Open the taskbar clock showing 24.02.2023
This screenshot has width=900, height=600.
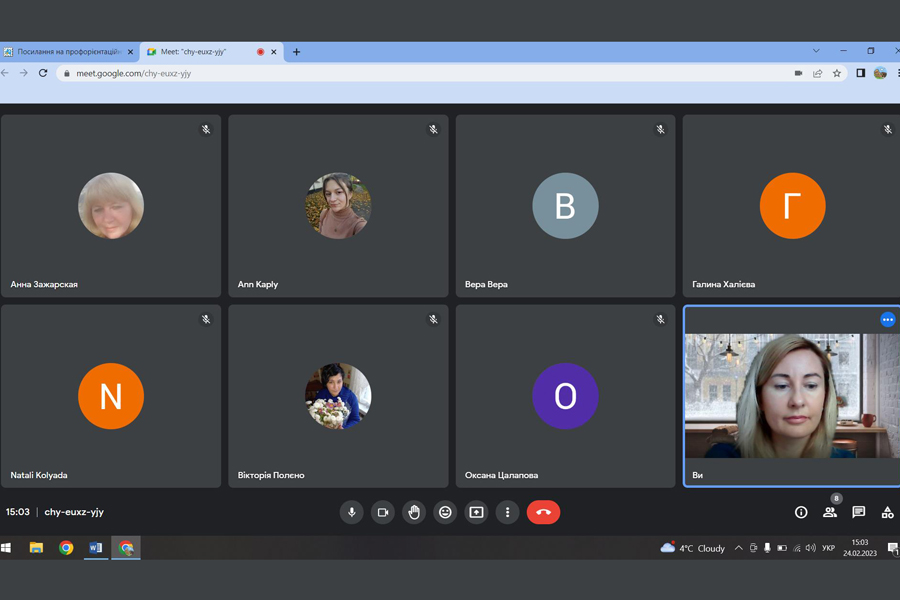[860, 548]
